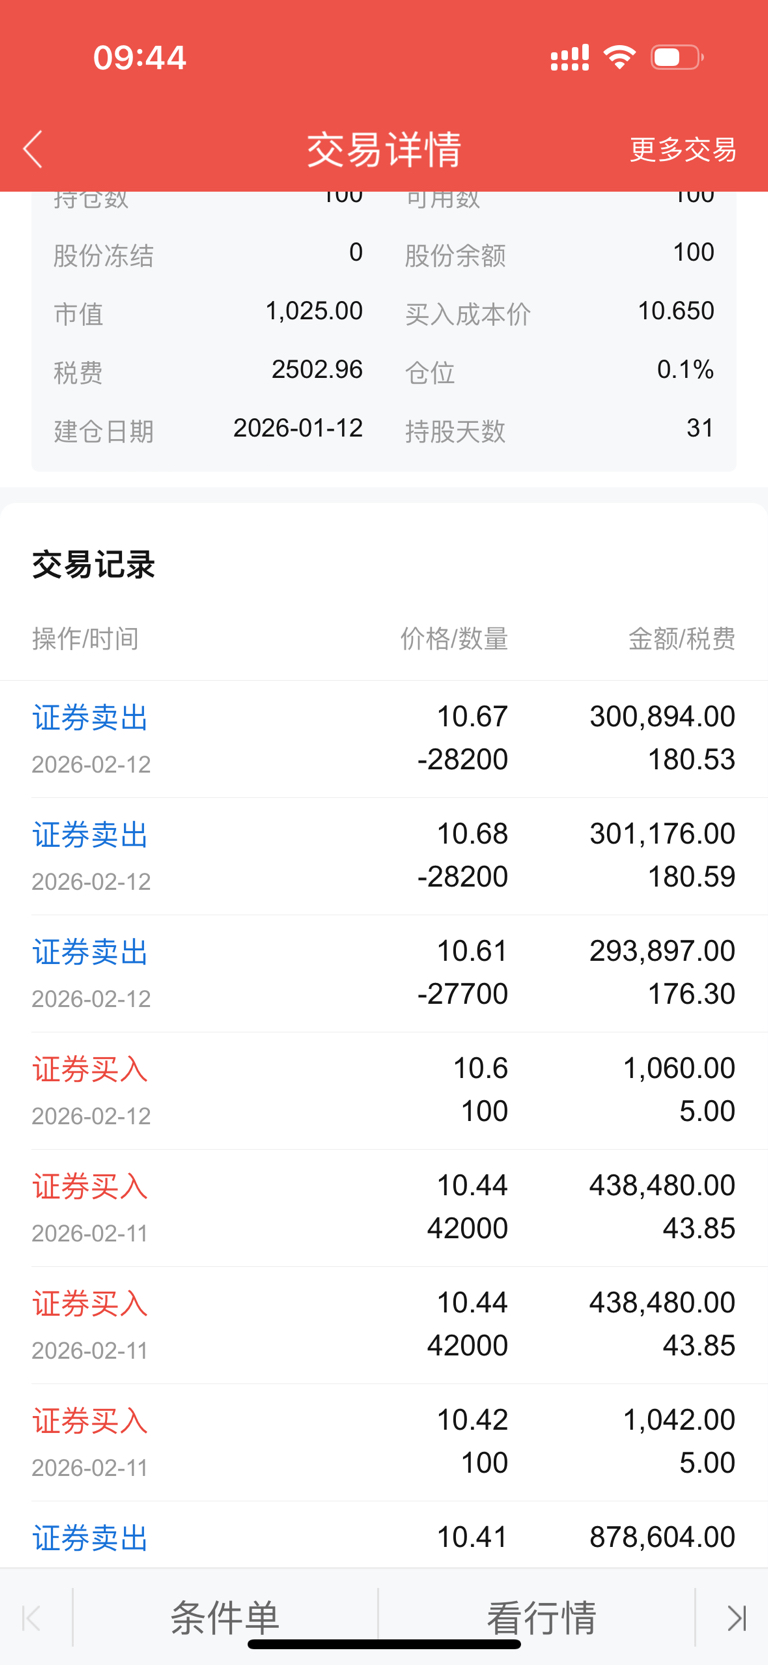Open the 看行情 tab
This screenshot has width=769, height=1665.
(541, 1617)
